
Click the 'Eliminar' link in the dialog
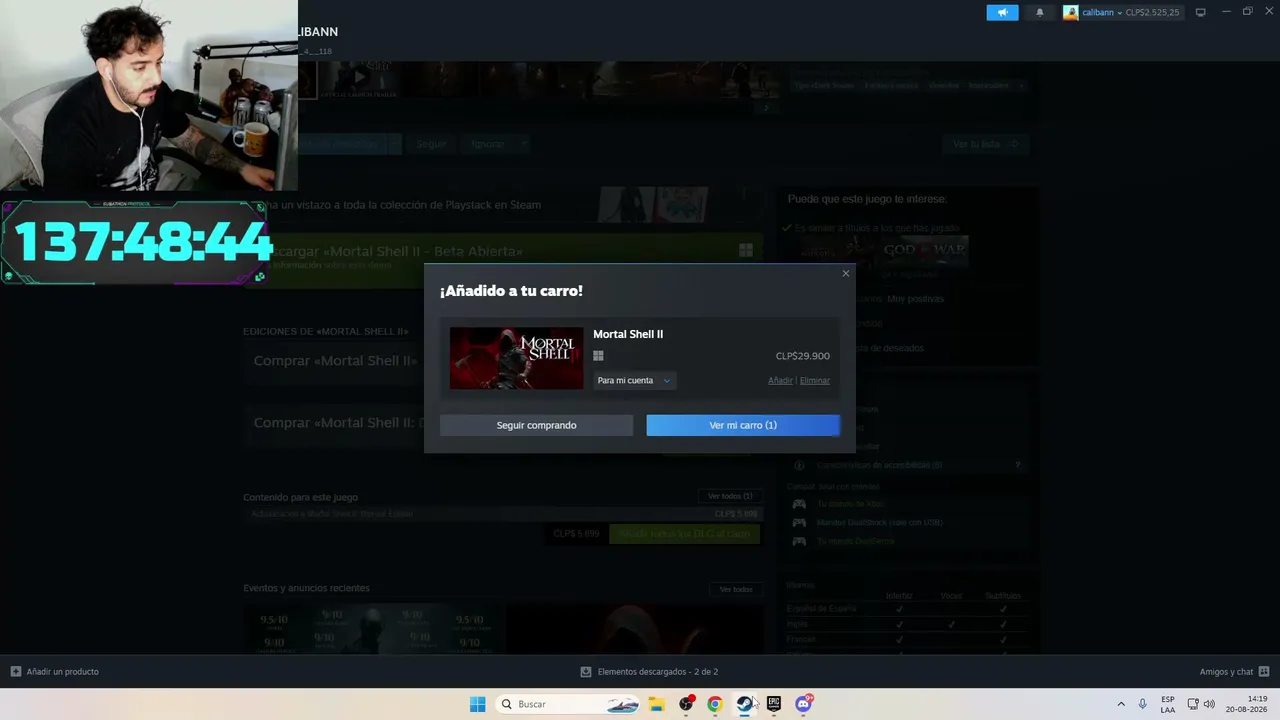pyautogui.click(x=815, y=380)
